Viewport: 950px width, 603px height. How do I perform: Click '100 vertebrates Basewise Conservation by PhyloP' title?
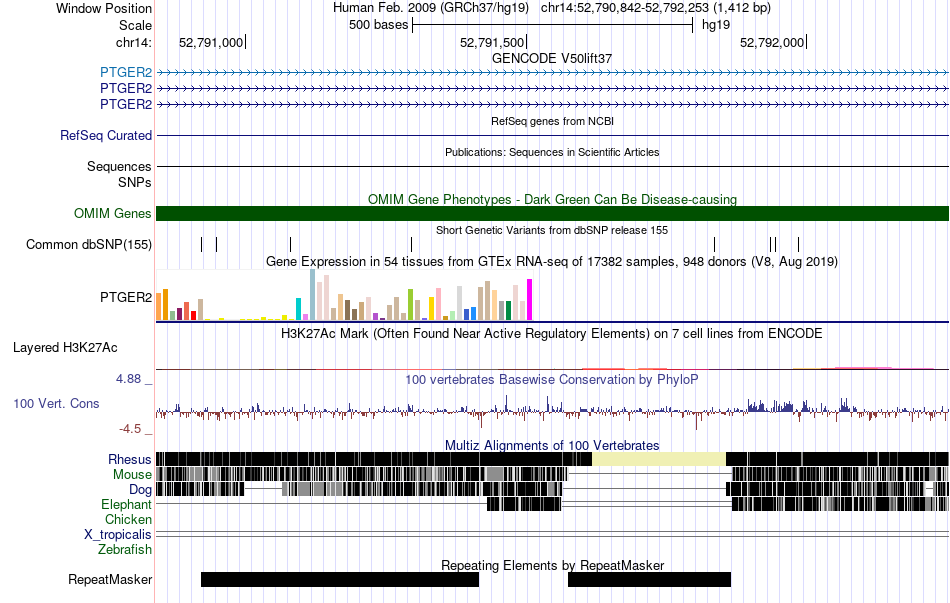(x=552, y=379)
